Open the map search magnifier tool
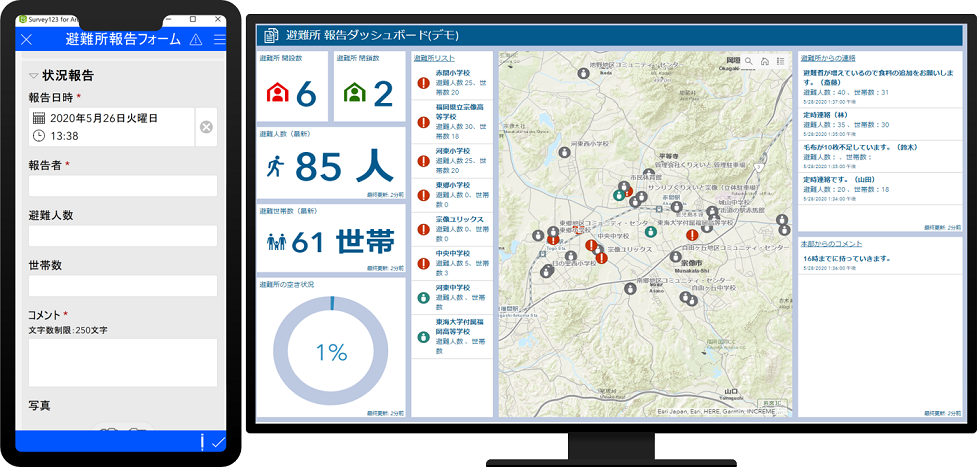The width and height of the screenshot is (977, 467). tap(749, 61)
